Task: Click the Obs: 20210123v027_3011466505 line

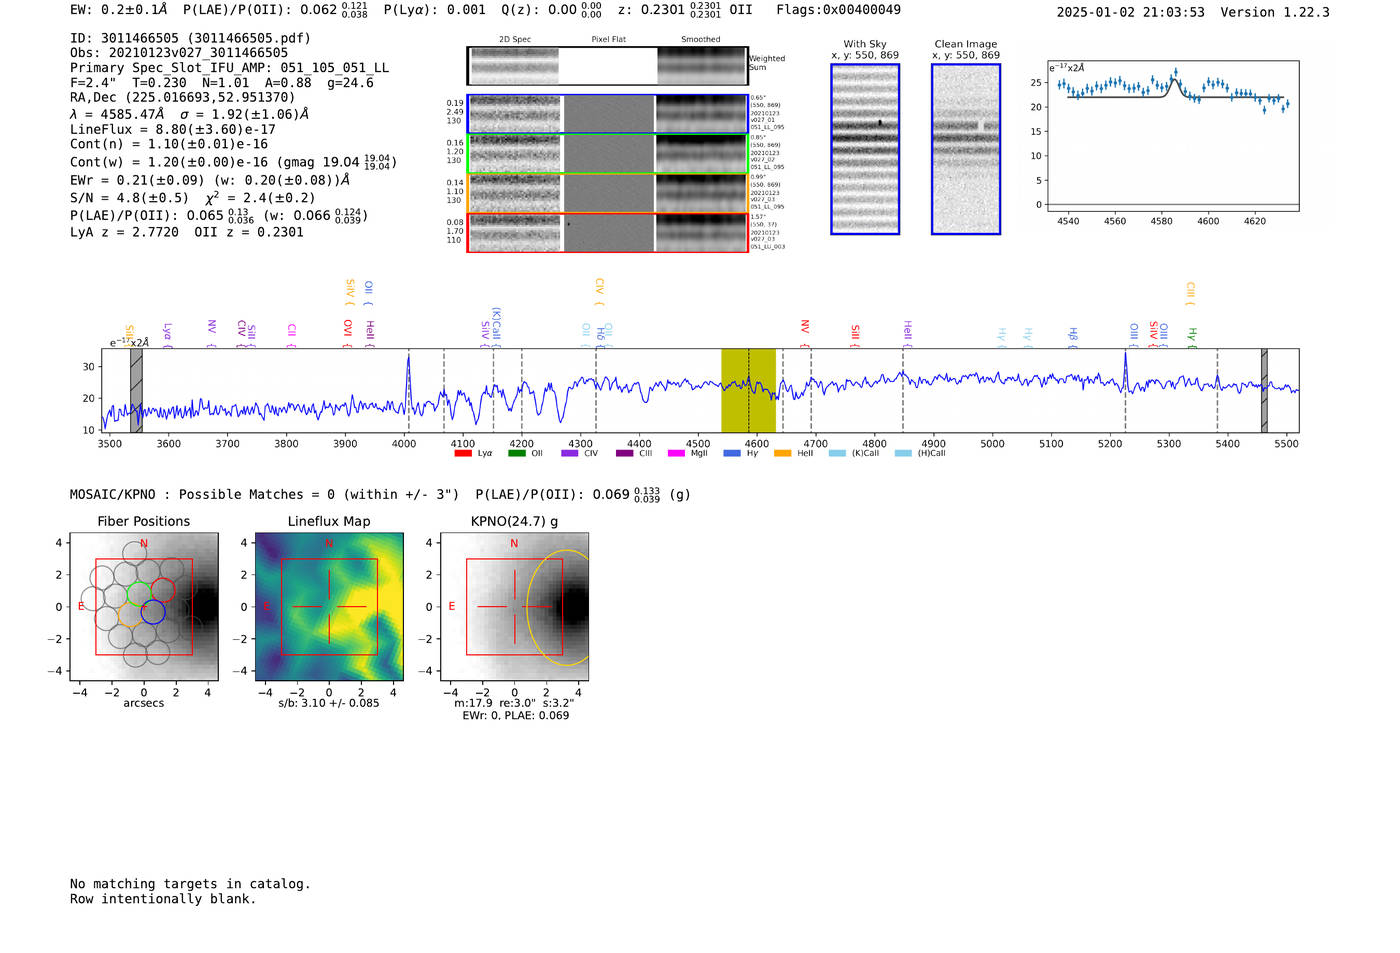Action: [x=179, y=53]
